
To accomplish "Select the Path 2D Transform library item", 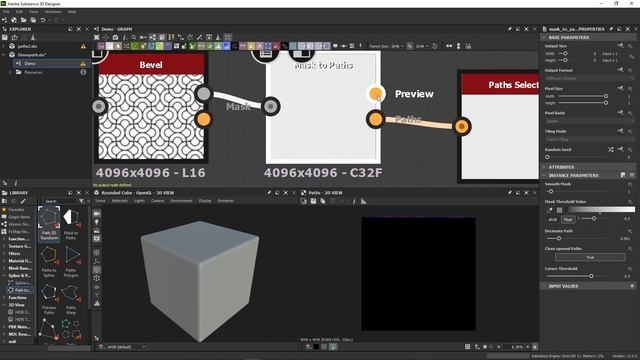I will [x=49, y=224].
